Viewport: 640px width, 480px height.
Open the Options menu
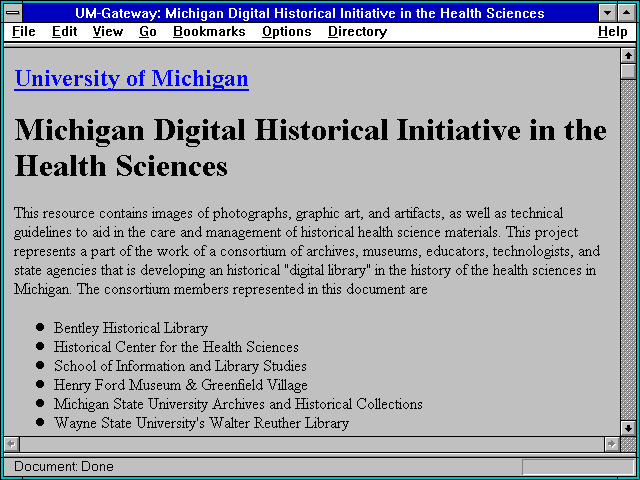coord(287,32)
